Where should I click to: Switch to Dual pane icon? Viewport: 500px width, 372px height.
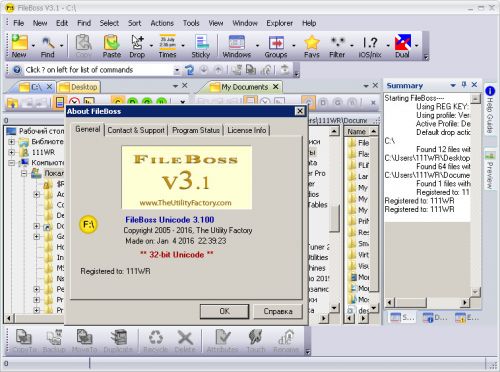tap(402, 46)
